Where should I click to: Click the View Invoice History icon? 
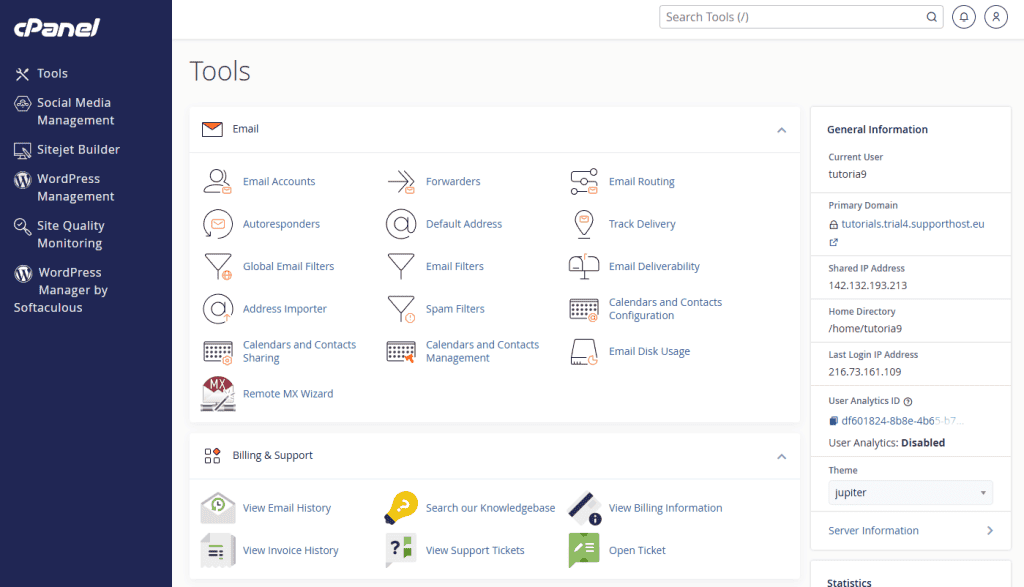click(x=217, y=550)
